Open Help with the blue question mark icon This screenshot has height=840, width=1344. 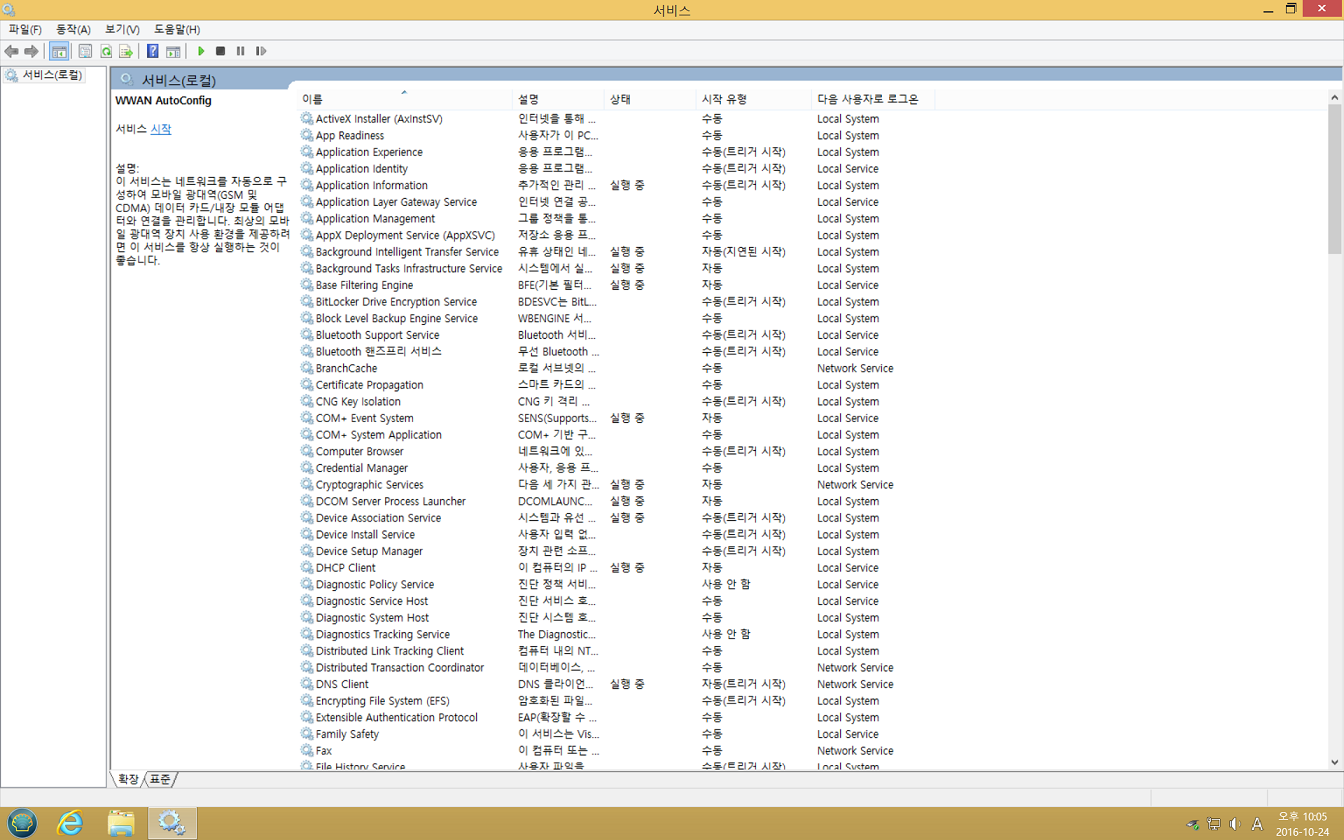tap(152, 51)
